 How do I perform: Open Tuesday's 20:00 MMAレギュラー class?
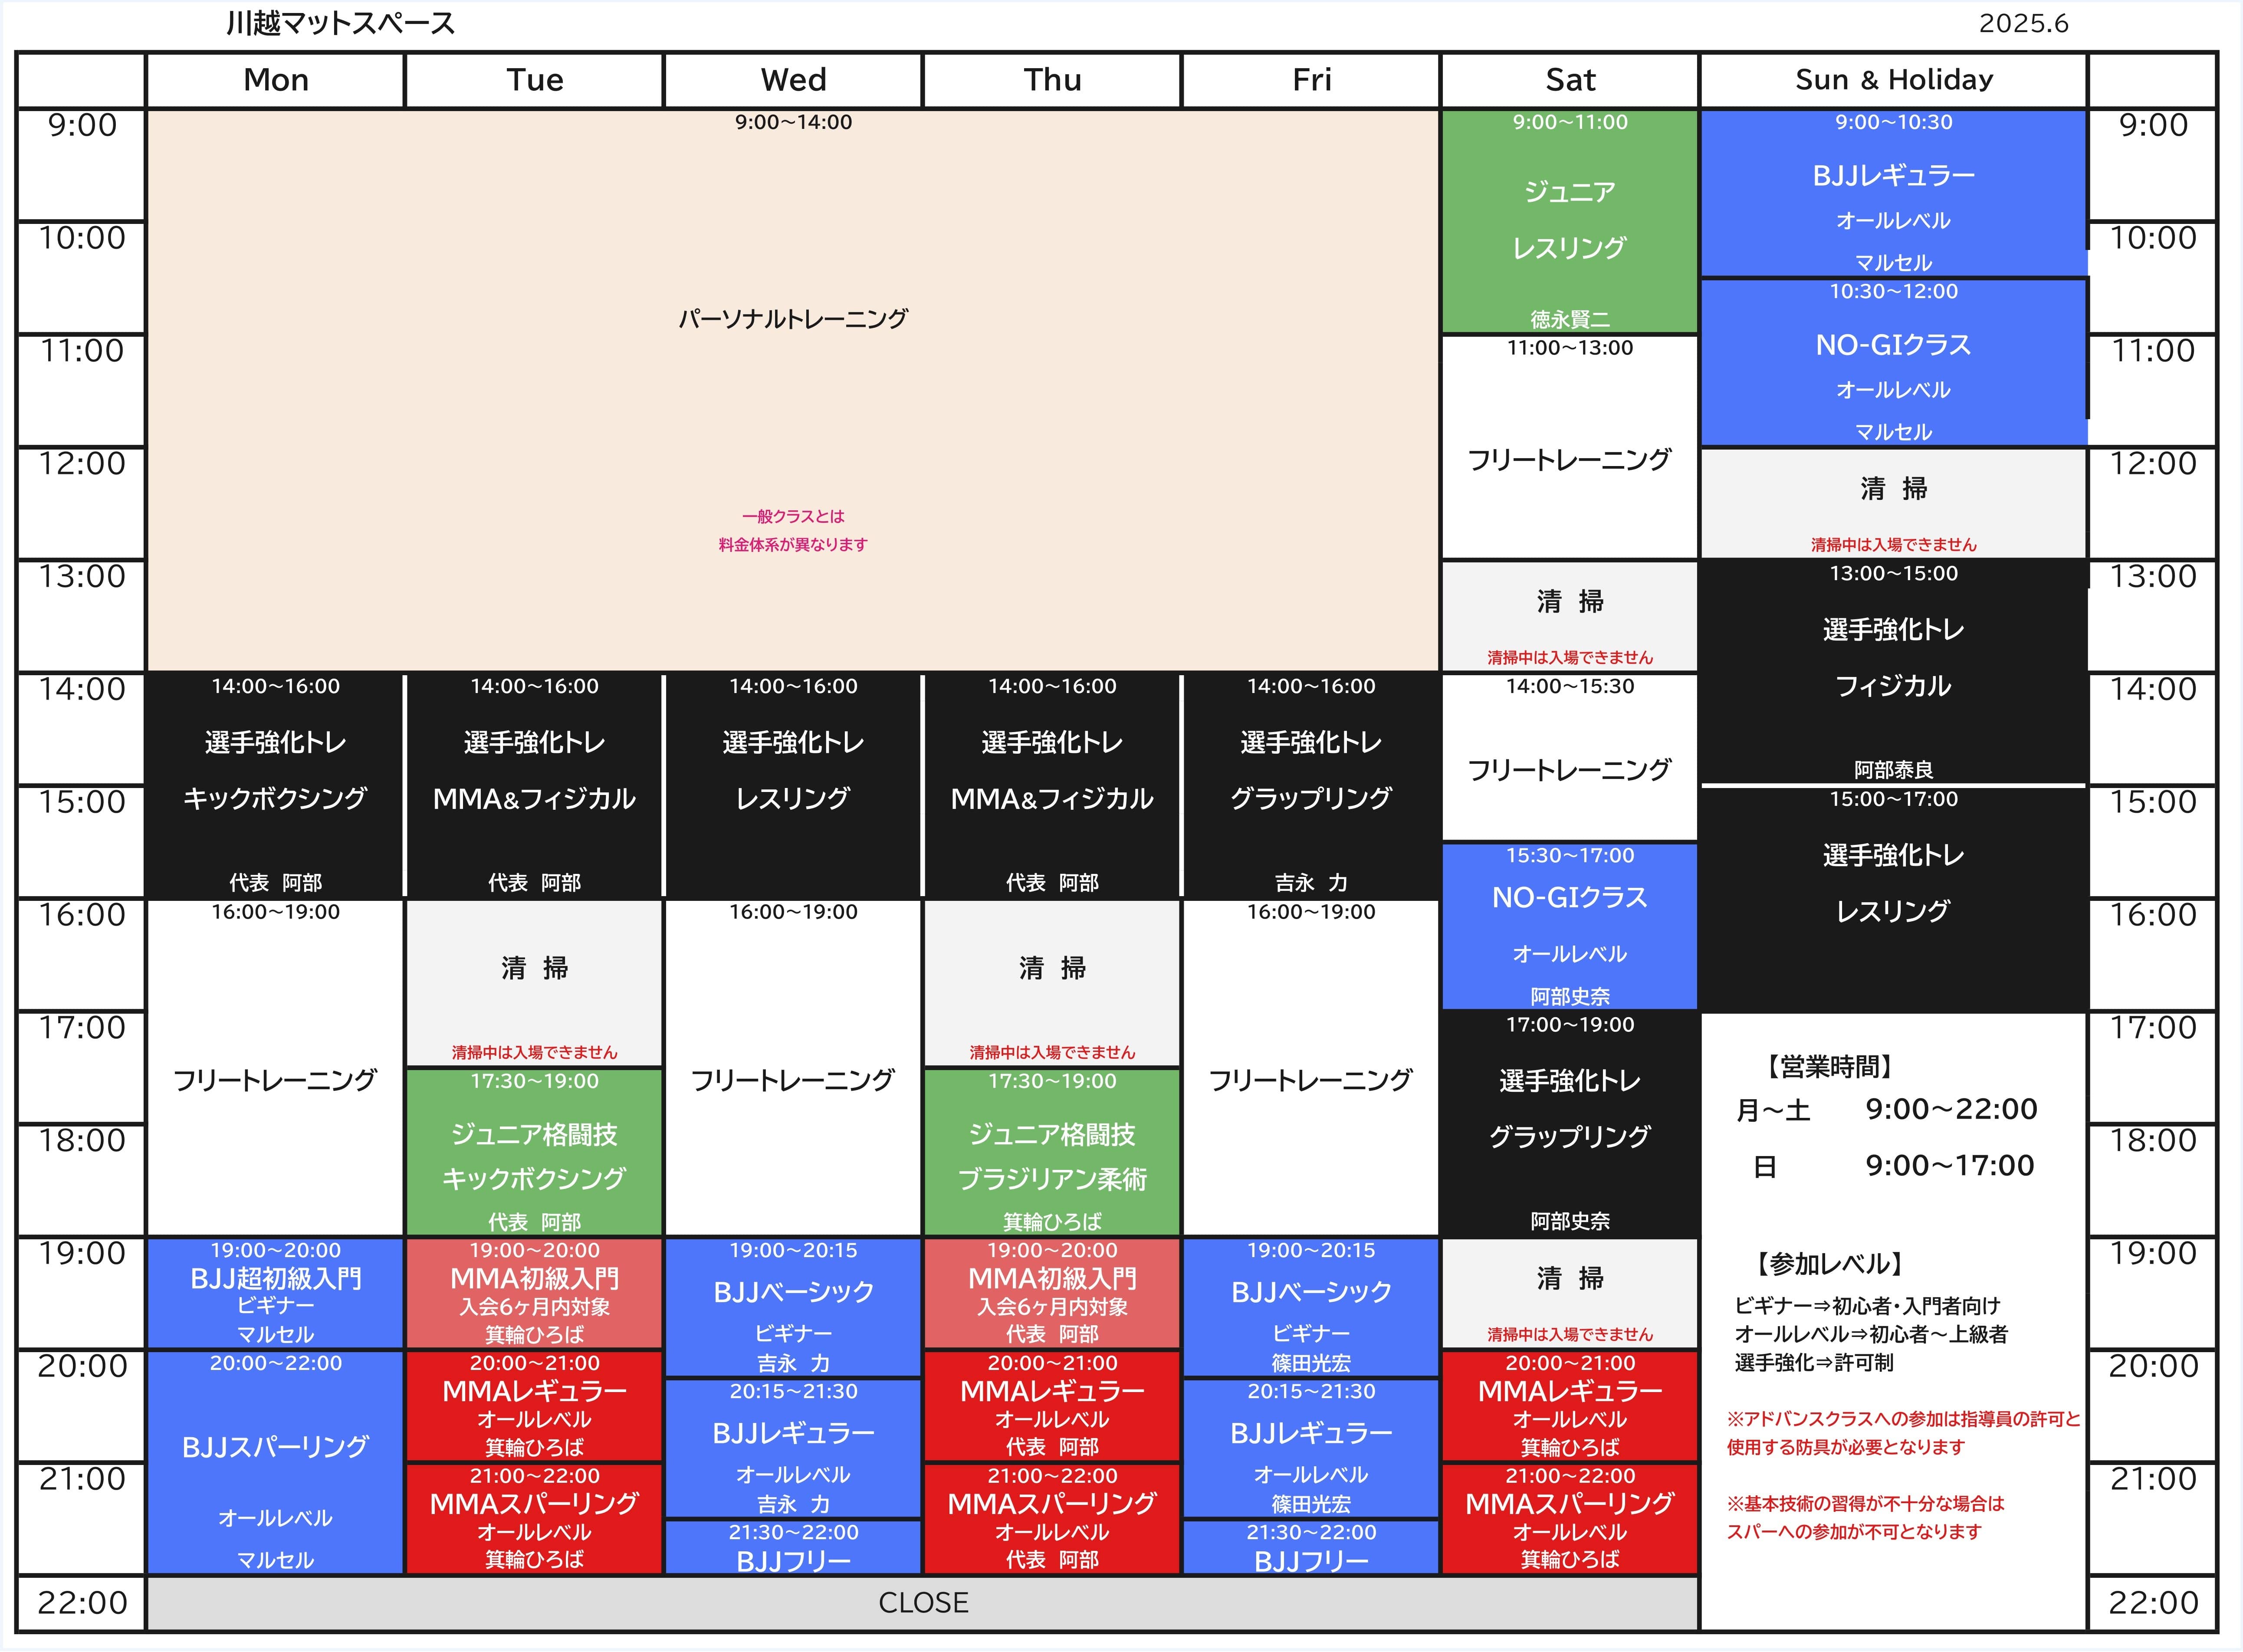point(534,1406)
